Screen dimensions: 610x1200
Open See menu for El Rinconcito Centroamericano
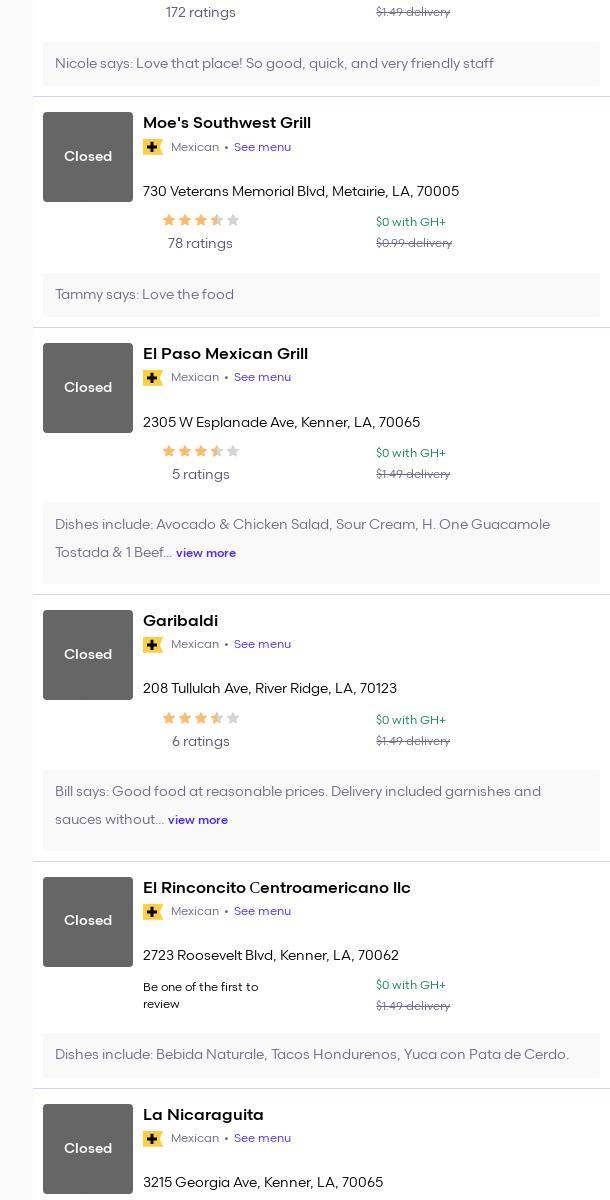pyautogui.click(x=262, y=912)
